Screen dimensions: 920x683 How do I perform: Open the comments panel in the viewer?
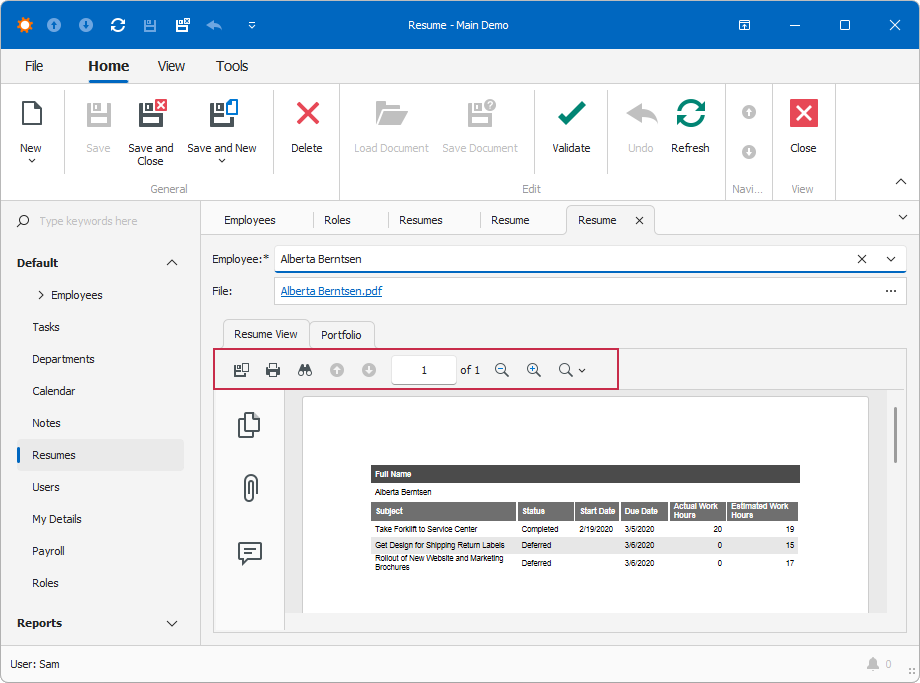248,553
